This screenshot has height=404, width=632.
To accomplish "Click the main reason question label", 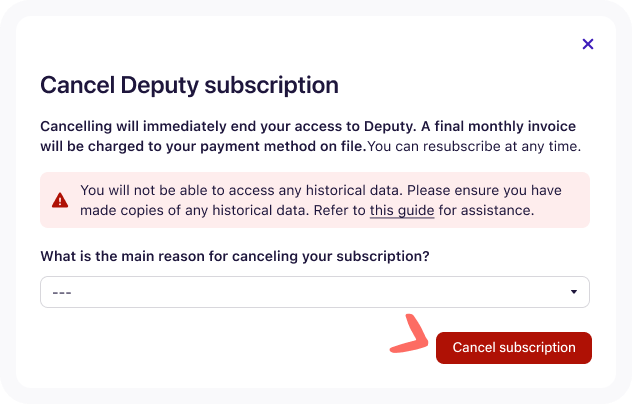I will pos(235,256).
